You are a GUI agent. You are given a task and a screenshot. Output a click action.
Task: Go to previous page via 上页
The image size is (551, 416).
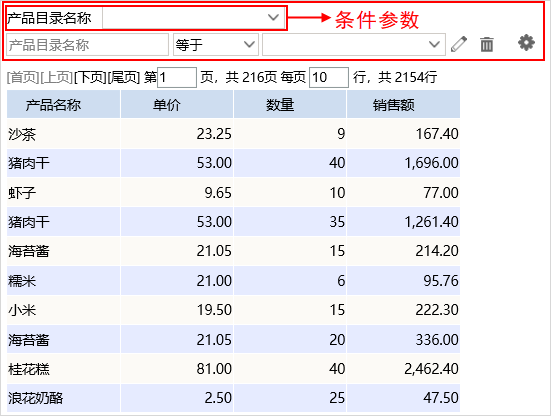pos(57,77)
